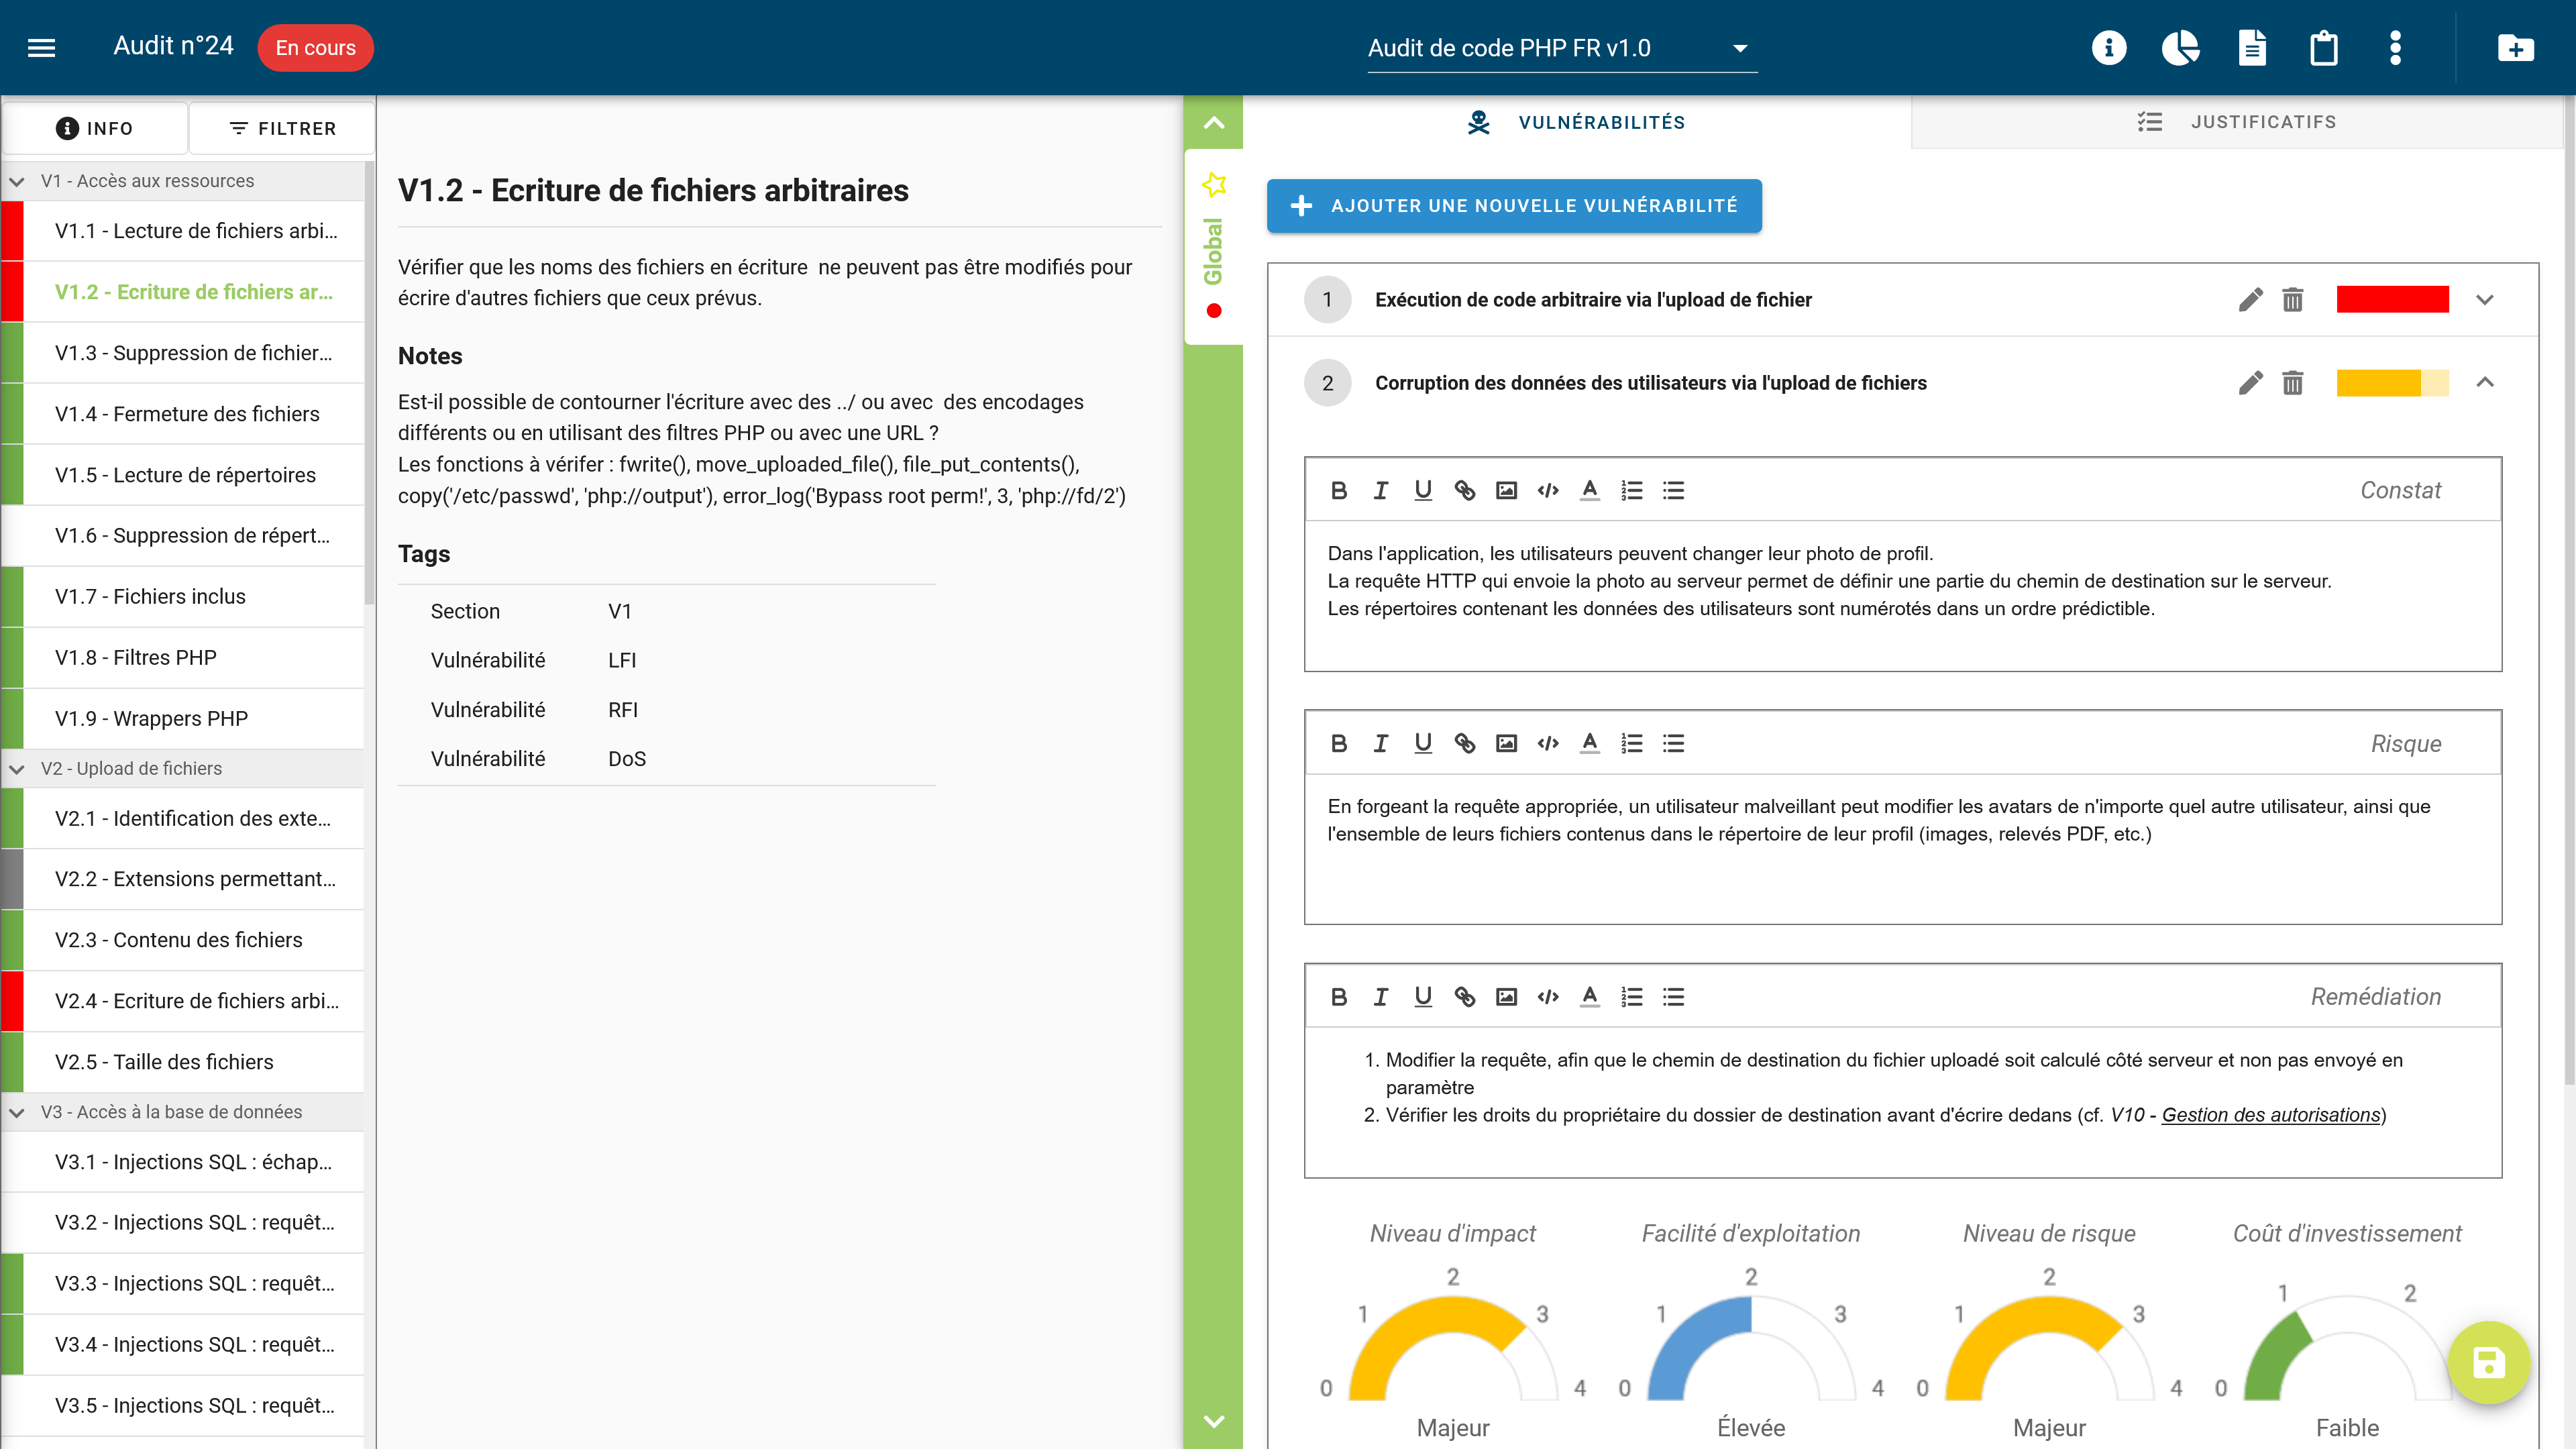The height and width of the screenshot is (1449, 2576).
Task: Switch to the JUSTIFICATIFS tab
Action: coord(2264,122)
